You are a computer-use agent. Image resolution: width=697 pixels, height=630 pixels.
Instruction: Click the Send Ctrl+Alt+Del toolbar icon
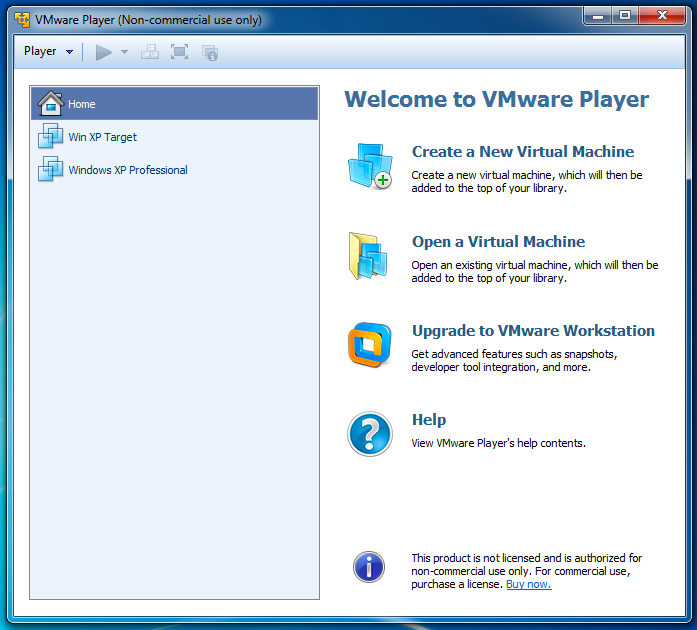(x=150, y=52)
